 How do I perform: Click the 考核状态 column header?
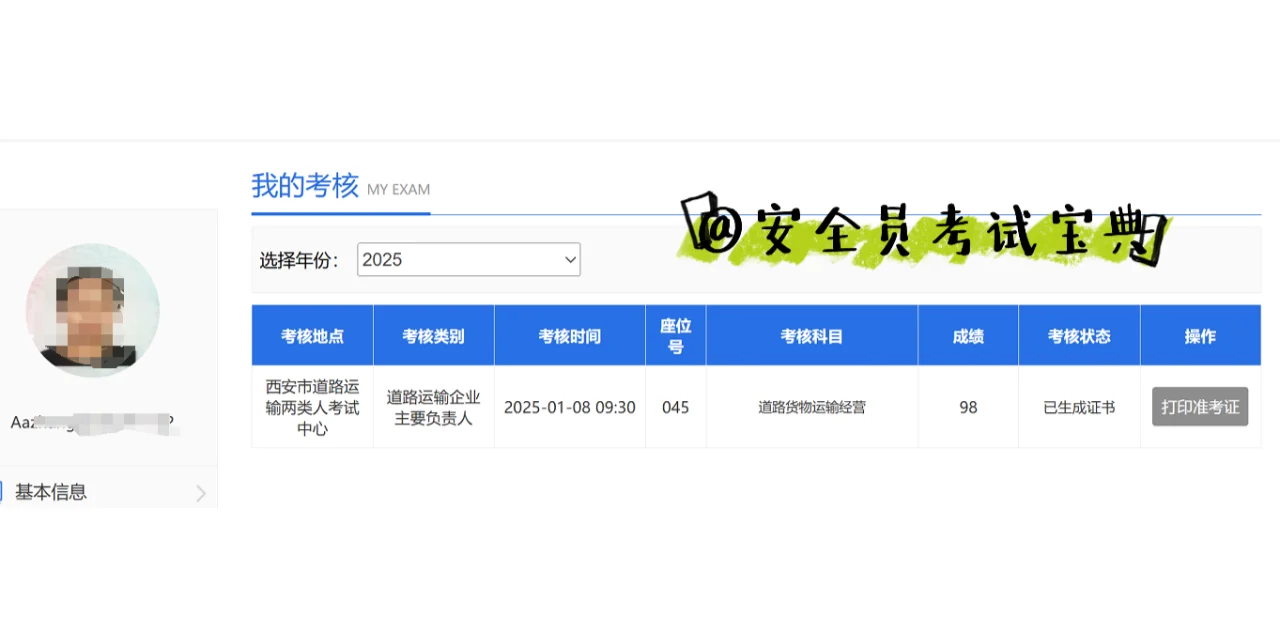point(1079,335)
